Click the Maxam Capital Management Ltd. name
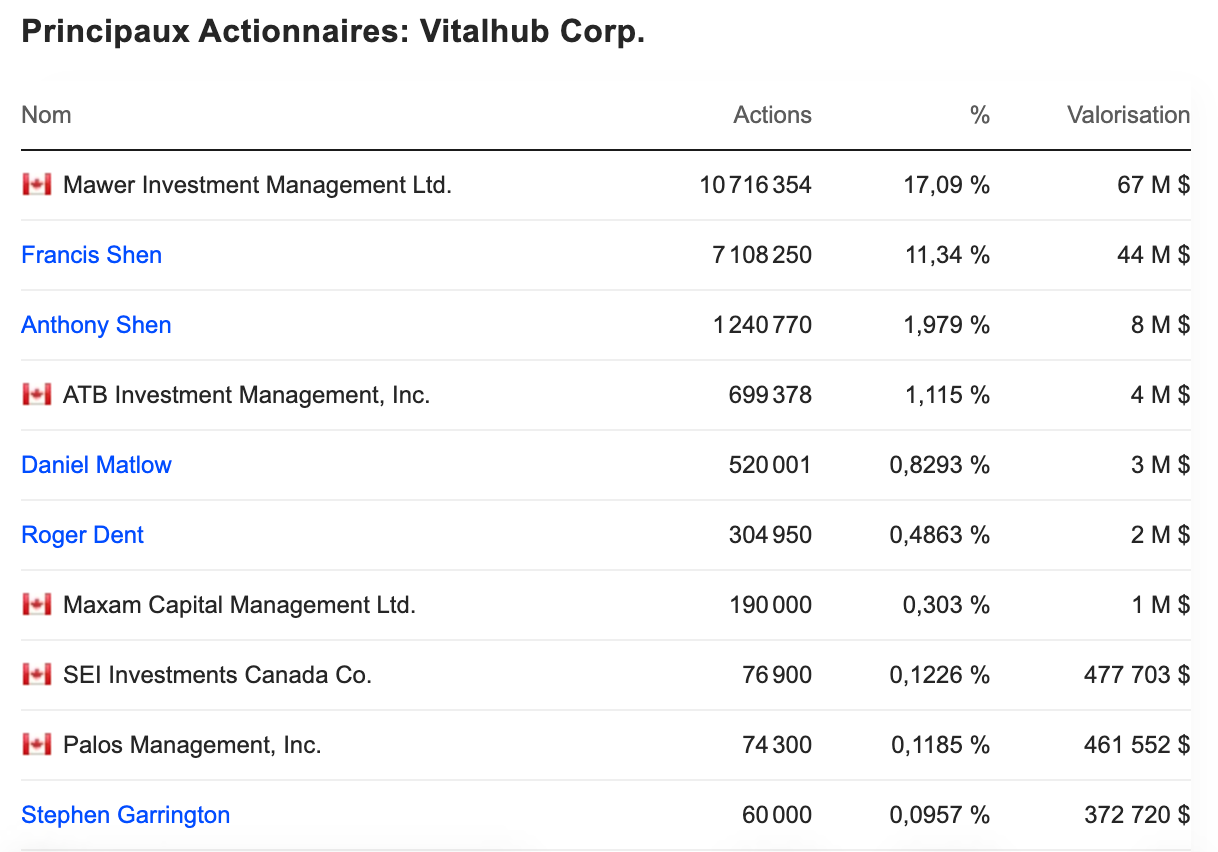This screenshot has width=1218, height=852. click(239, 605)
